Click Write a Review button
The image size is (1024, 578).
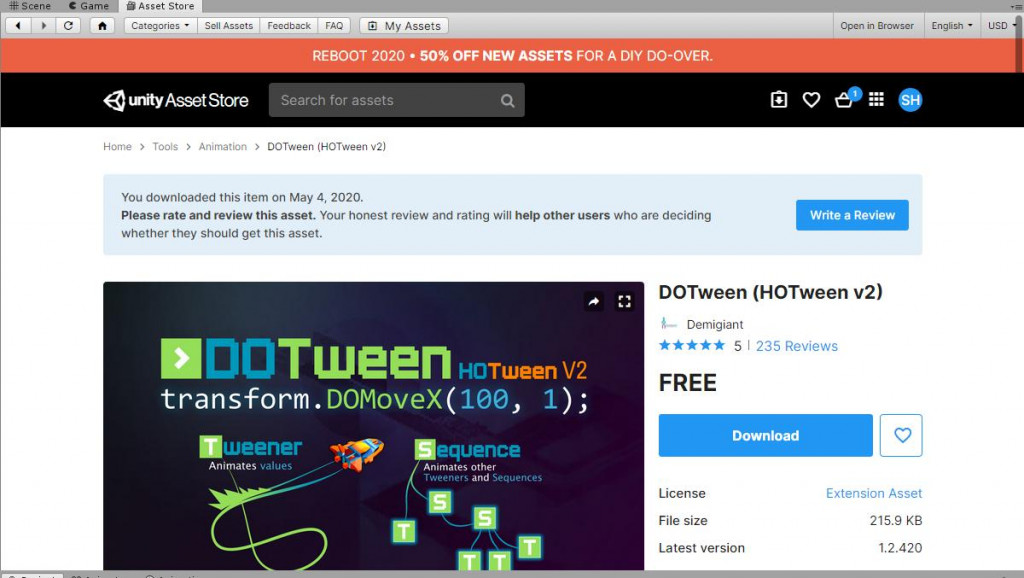click(852, 215)
